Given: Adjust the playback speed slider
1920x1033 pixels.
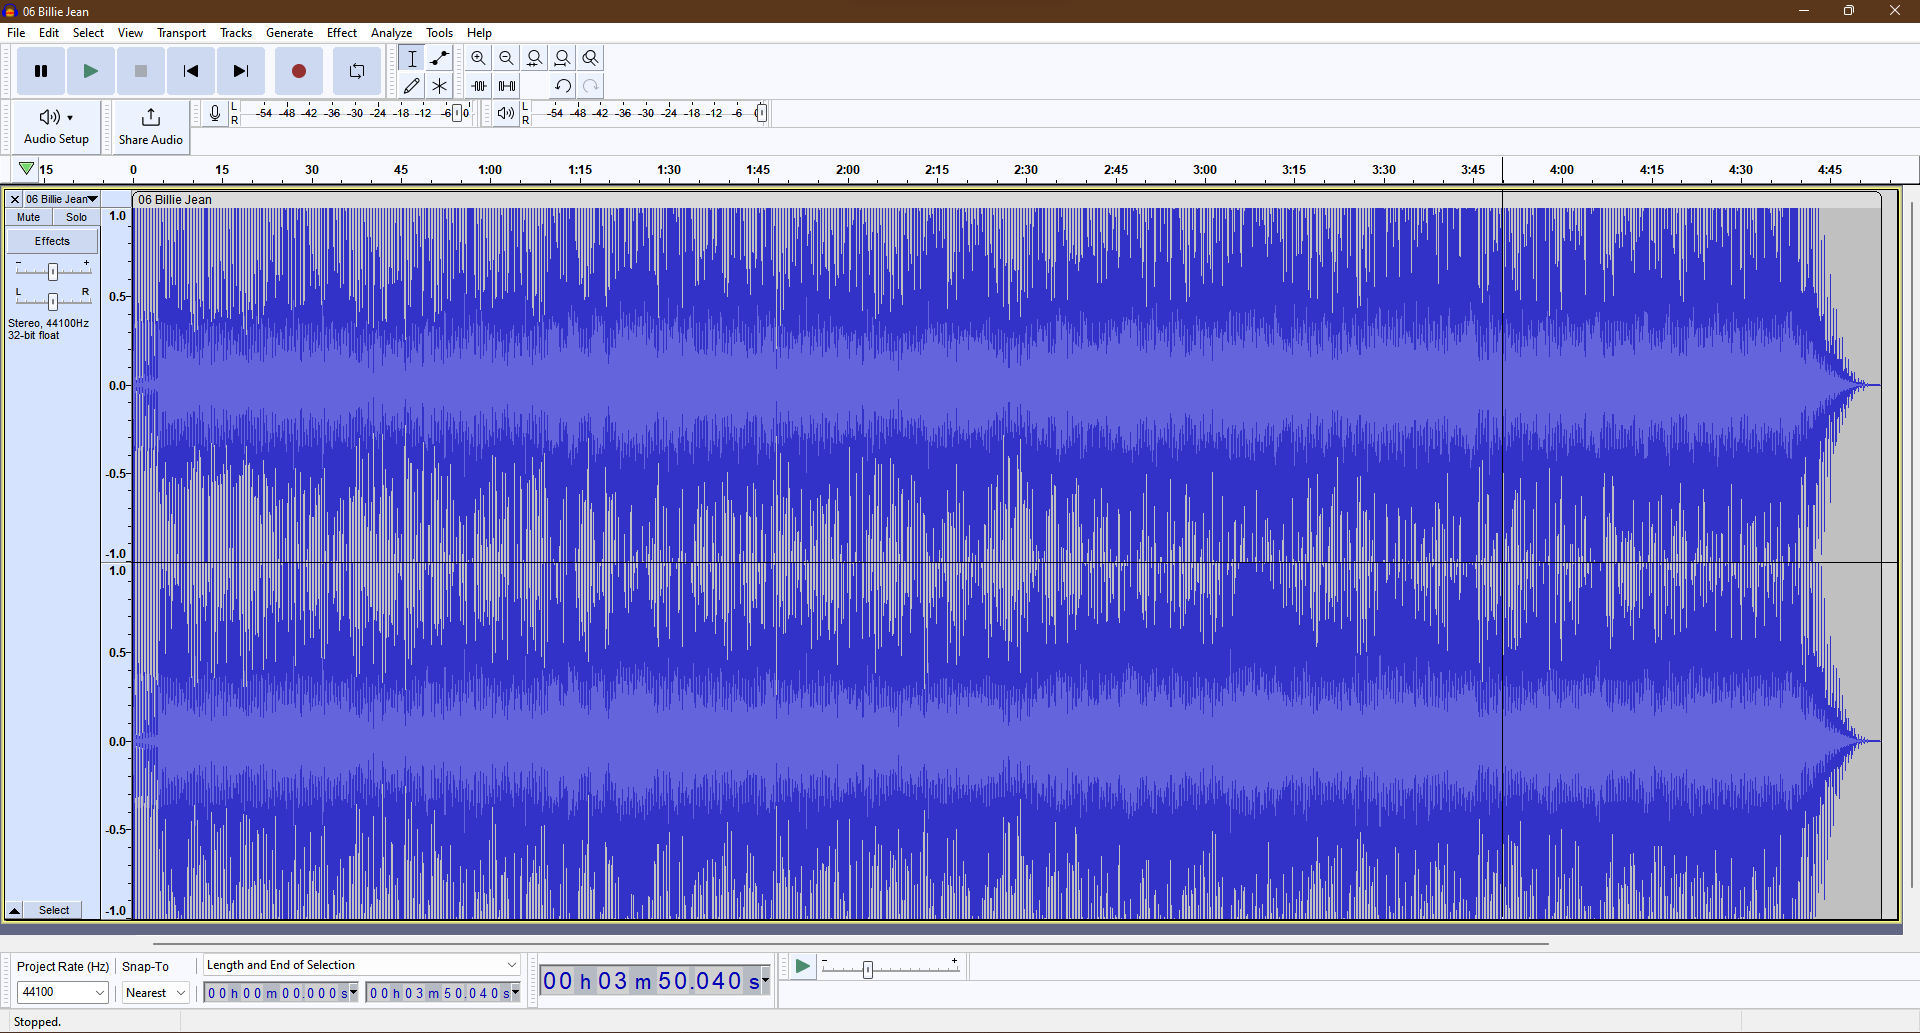Looking at the screenshot, I should click(x=868, y=968).
